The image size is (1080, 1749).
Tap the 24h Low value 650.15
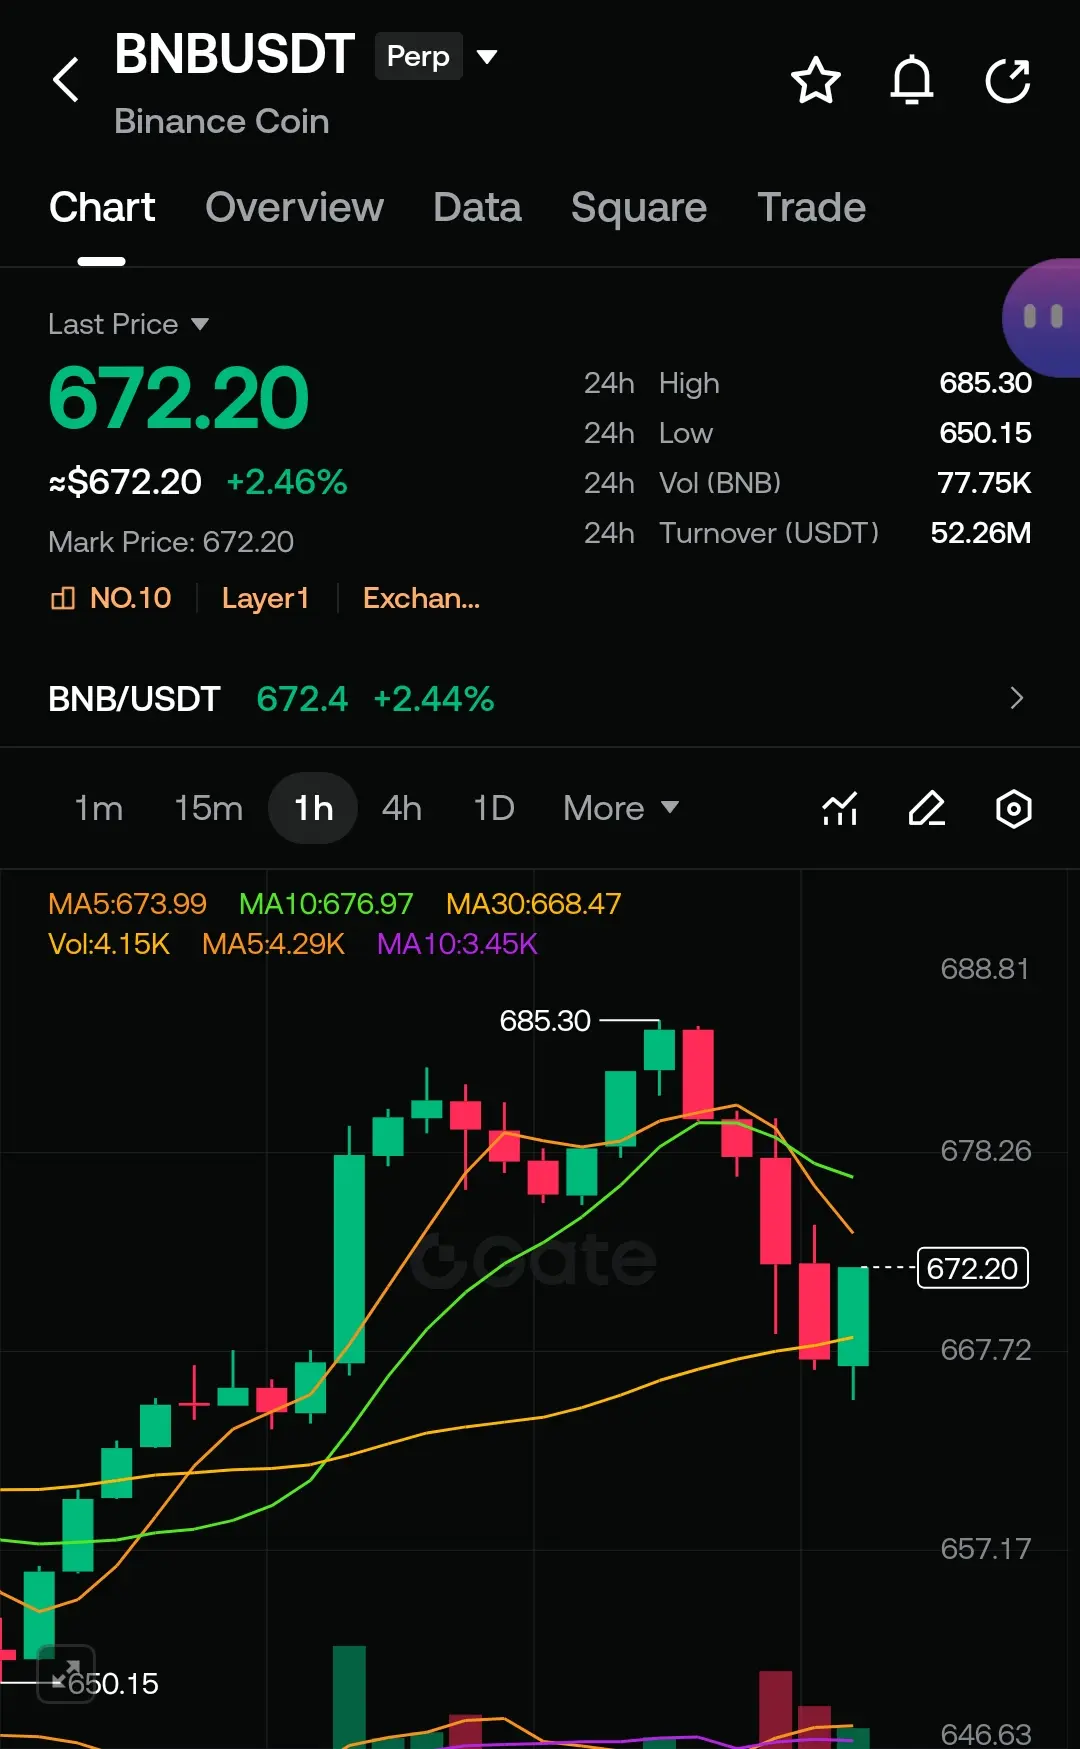coord(985,433)
